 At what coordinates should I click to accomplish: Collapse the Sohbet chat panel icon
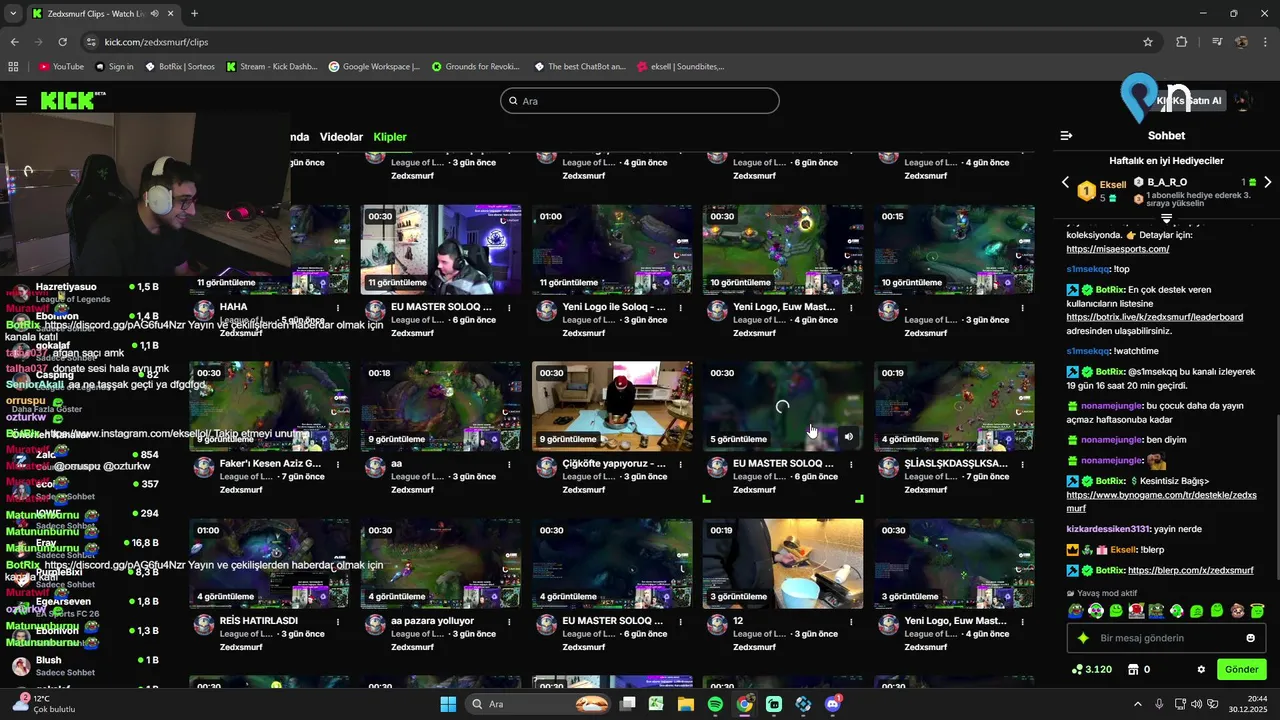(x=1066, y=135)
